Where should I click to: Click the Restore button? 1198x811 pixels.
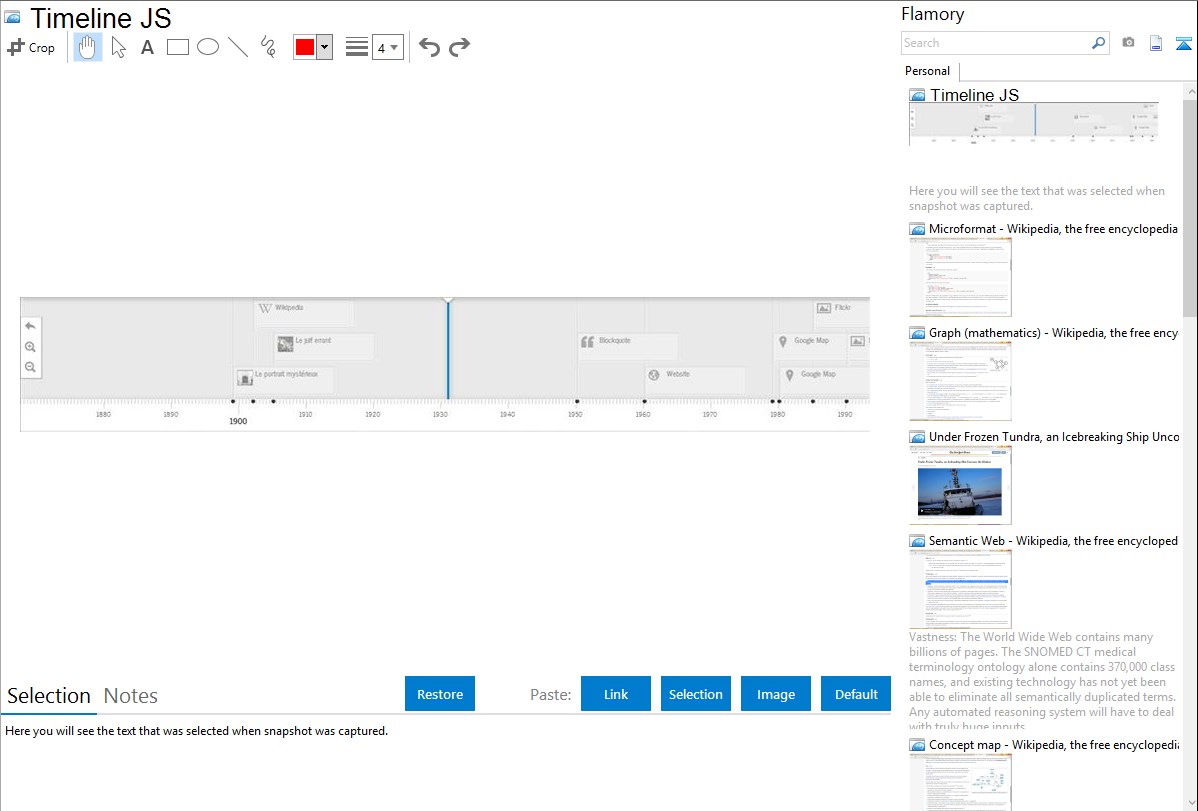pyautogui.click(x=440, y=693)
